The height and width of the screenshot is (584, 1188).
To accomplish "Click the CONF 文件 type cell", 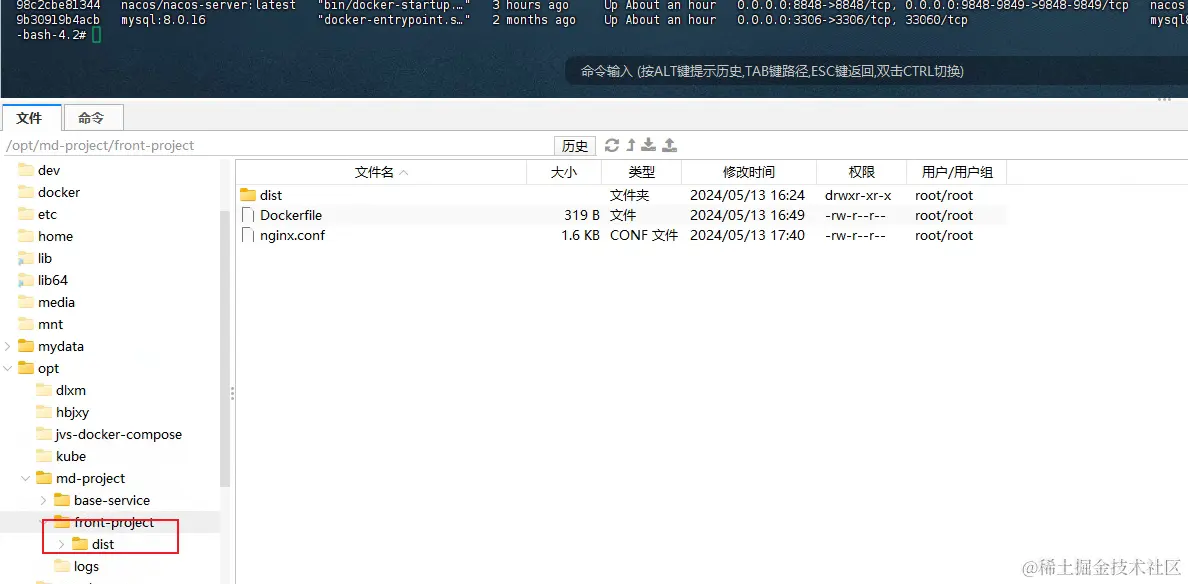I will tap(643, 236).
